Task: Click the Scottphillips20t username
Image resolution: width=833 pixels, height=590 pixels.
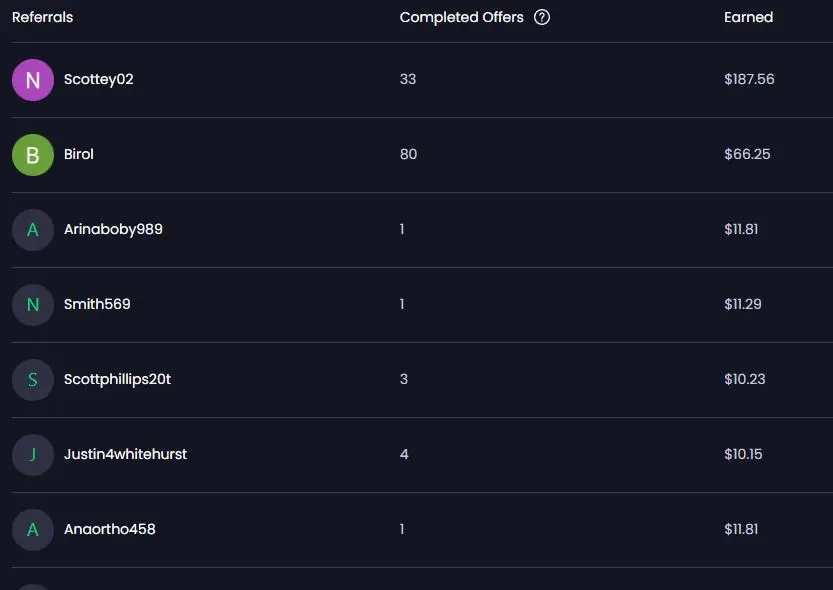Action: 117,379
